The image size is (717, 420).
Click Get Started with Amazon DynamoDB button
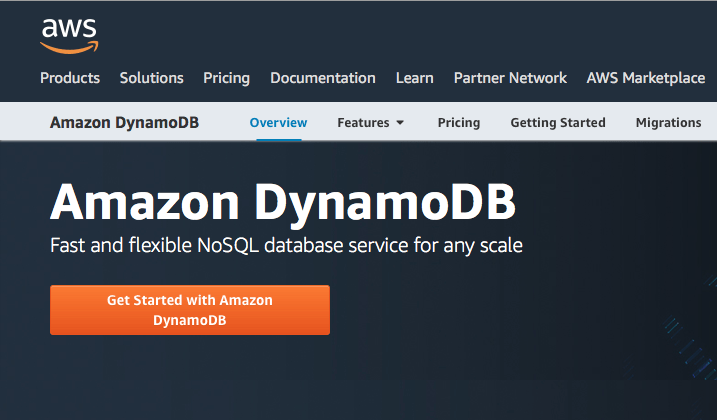tap(190, 310)
